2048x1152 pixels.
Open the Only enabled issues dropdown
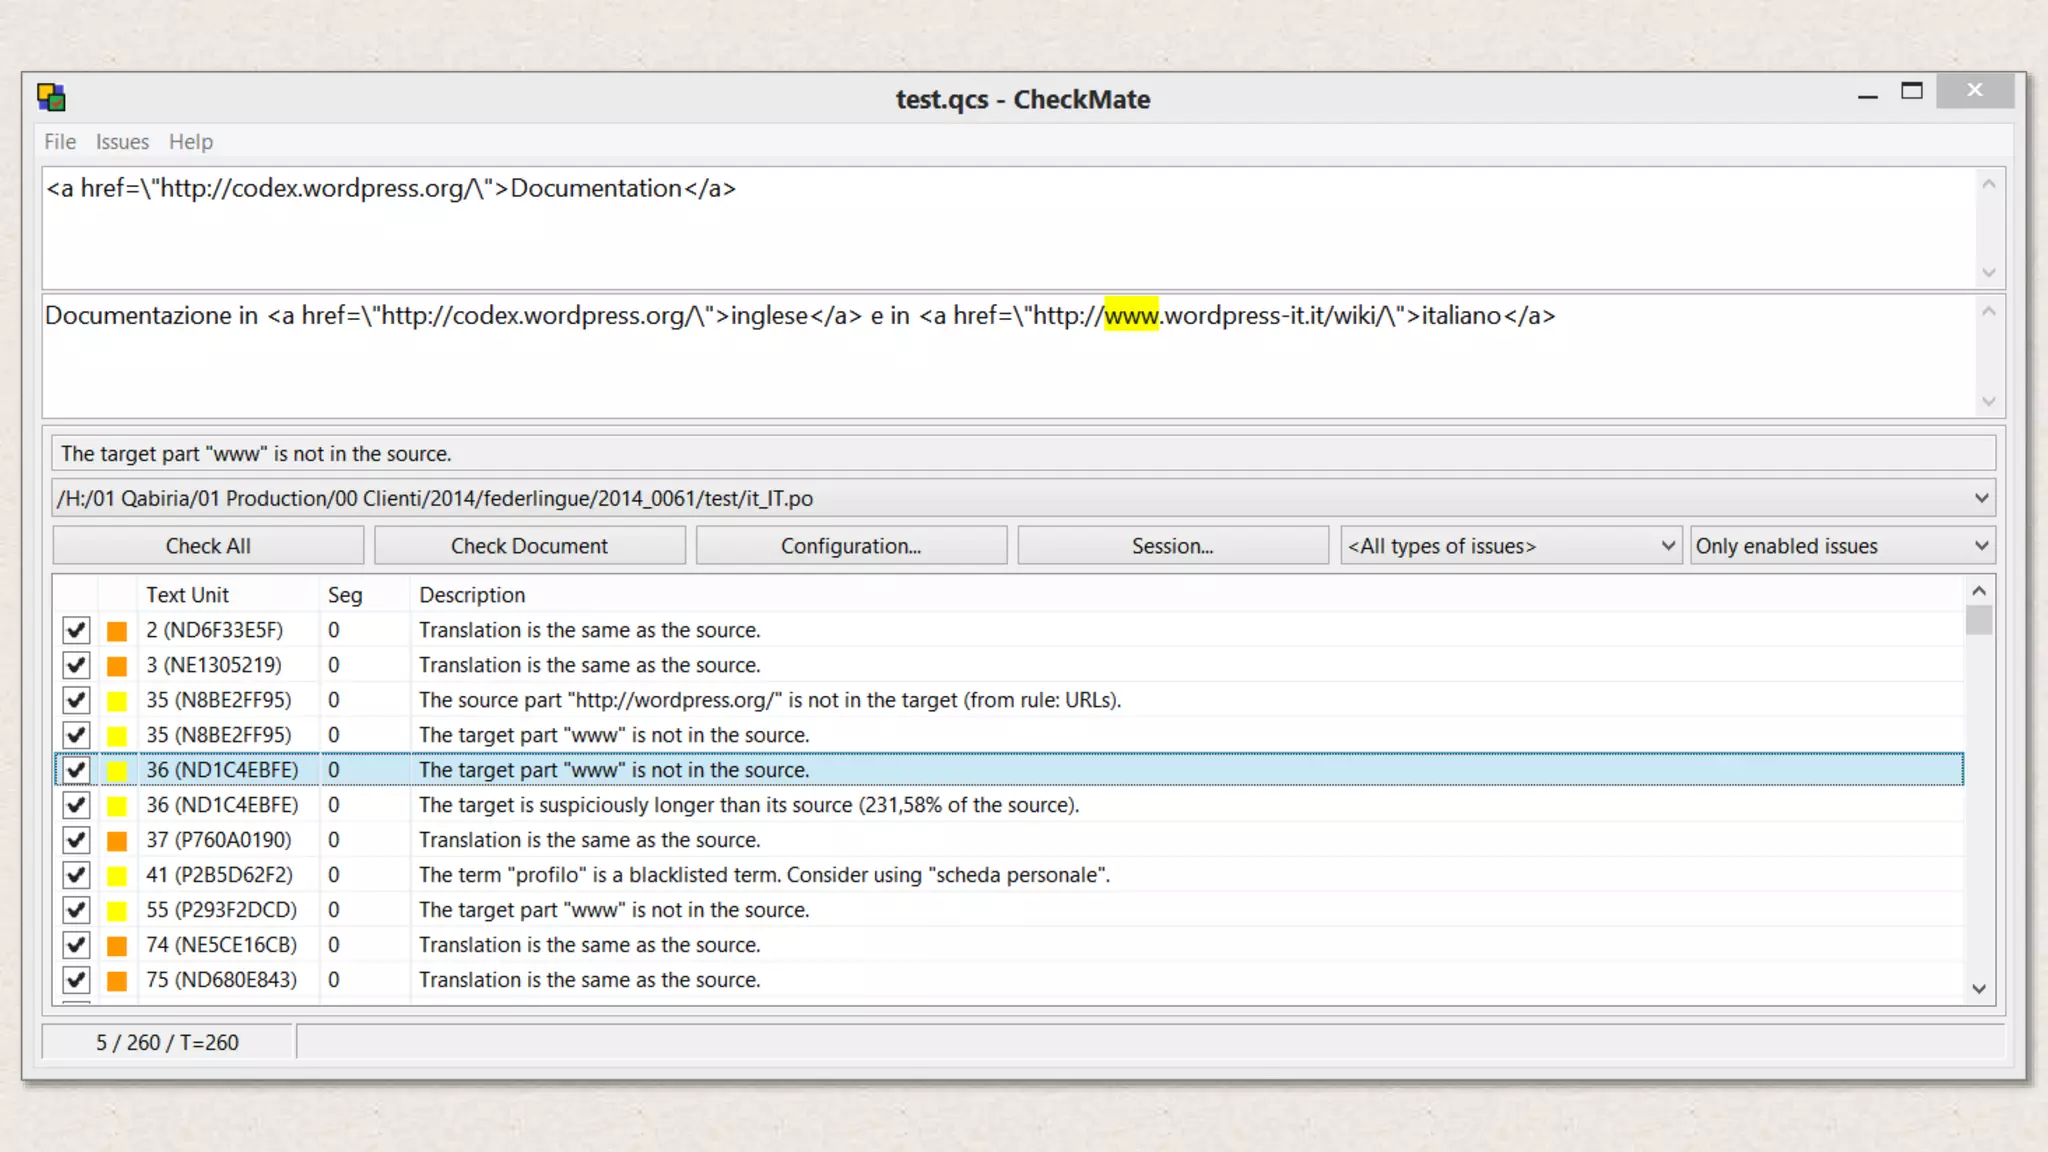[x=1981, y=546]
